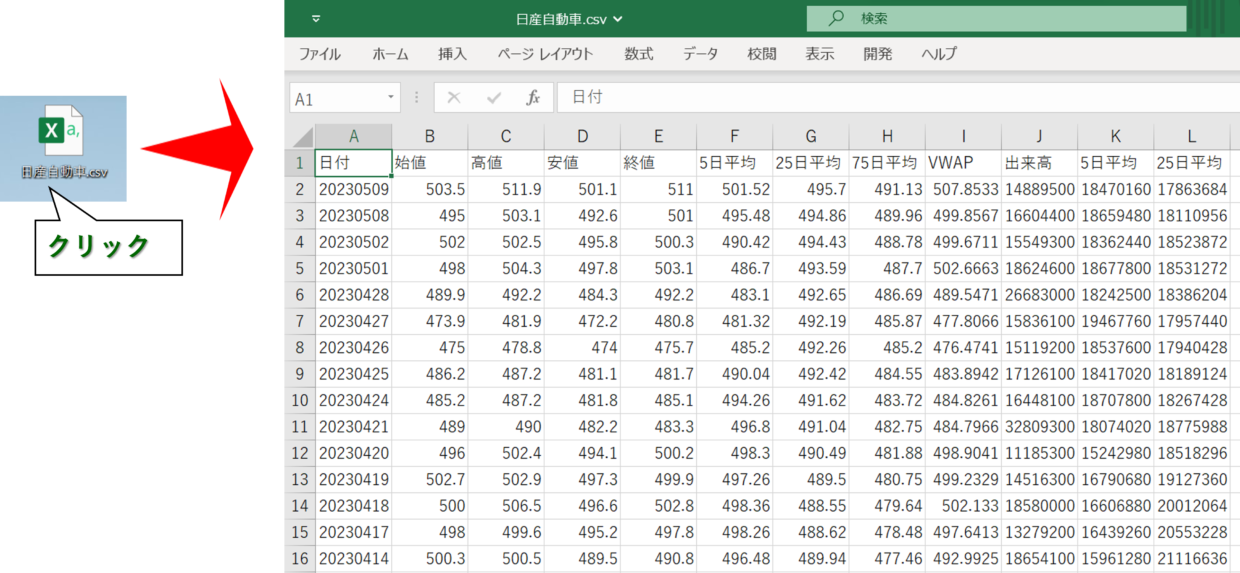
Task: Click the 出来高 header cell
Action: coord(1040,162)
